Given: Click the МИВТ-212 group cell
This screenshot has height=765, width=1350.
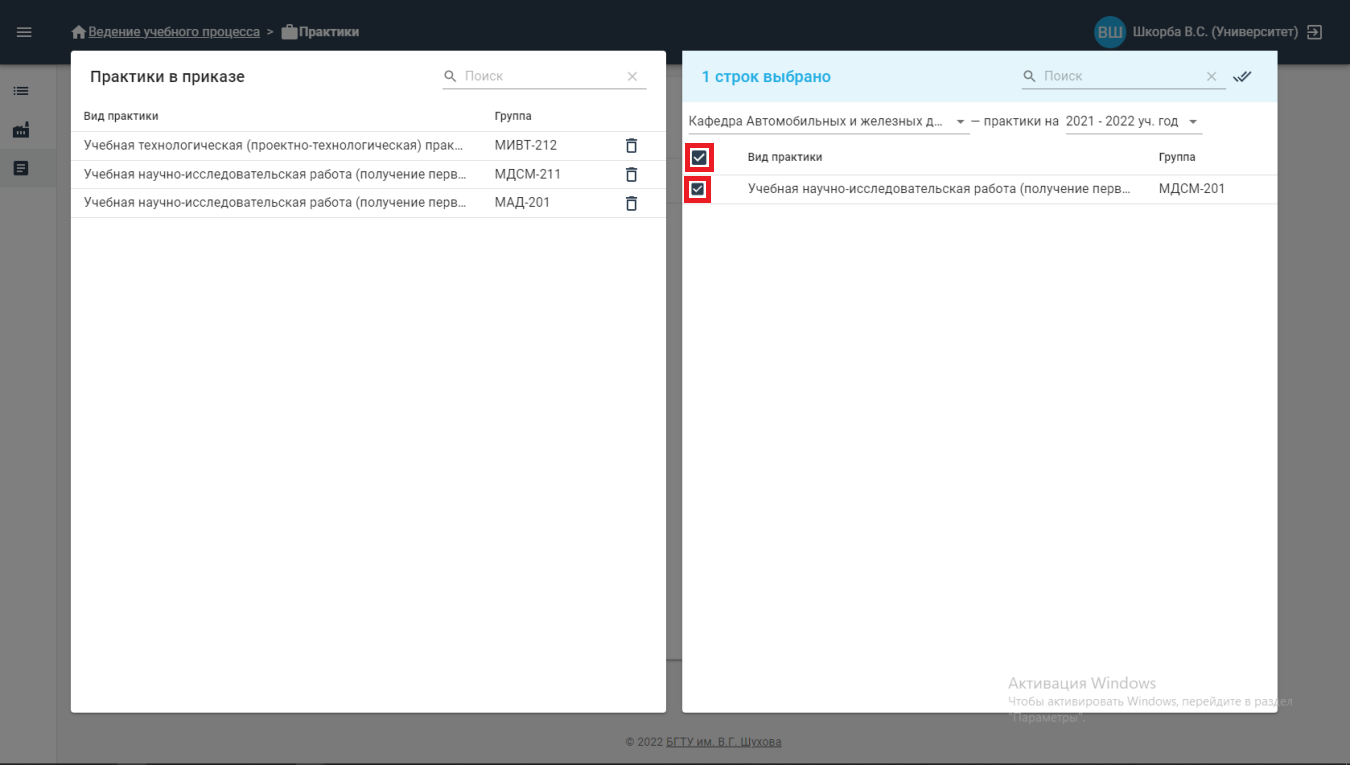Looking at the screenshot, I should pos(526,146).
